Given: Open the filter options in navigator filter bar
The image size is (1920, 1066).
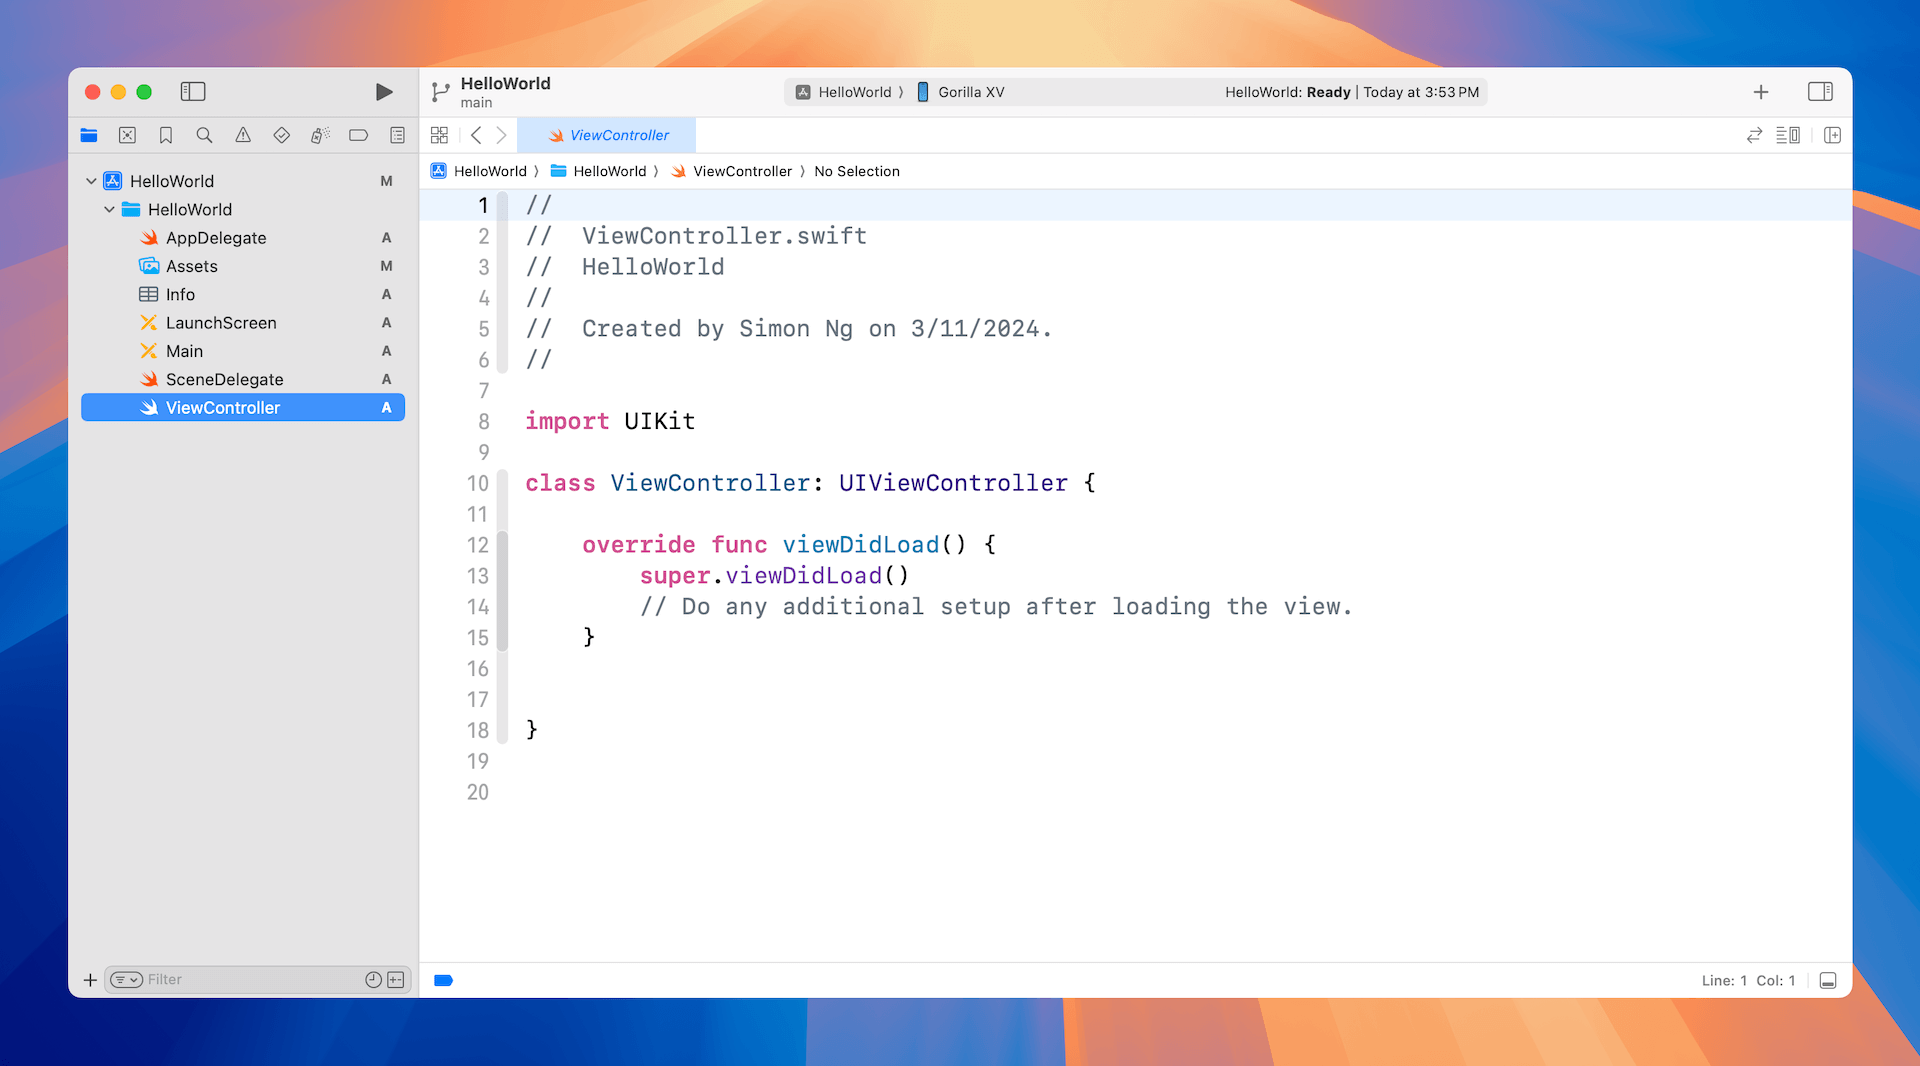Looking at the screenshot, I should [x=126, y=979].
